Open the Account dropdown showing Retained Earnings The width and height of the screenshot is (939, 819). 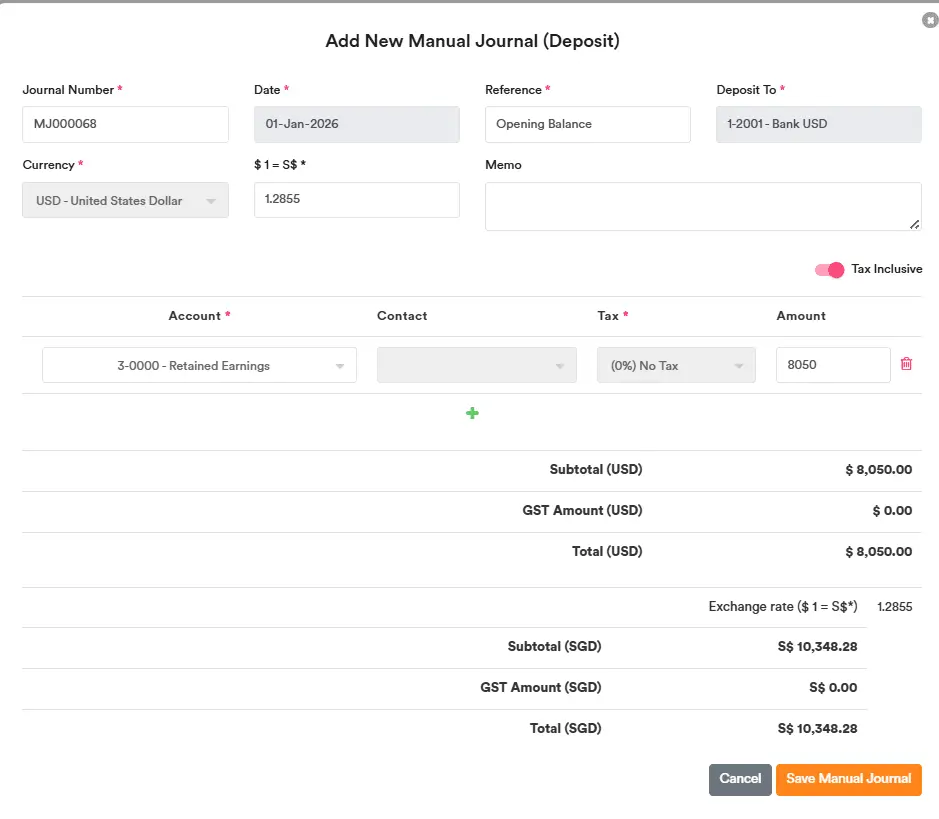(x=199, y=366)
